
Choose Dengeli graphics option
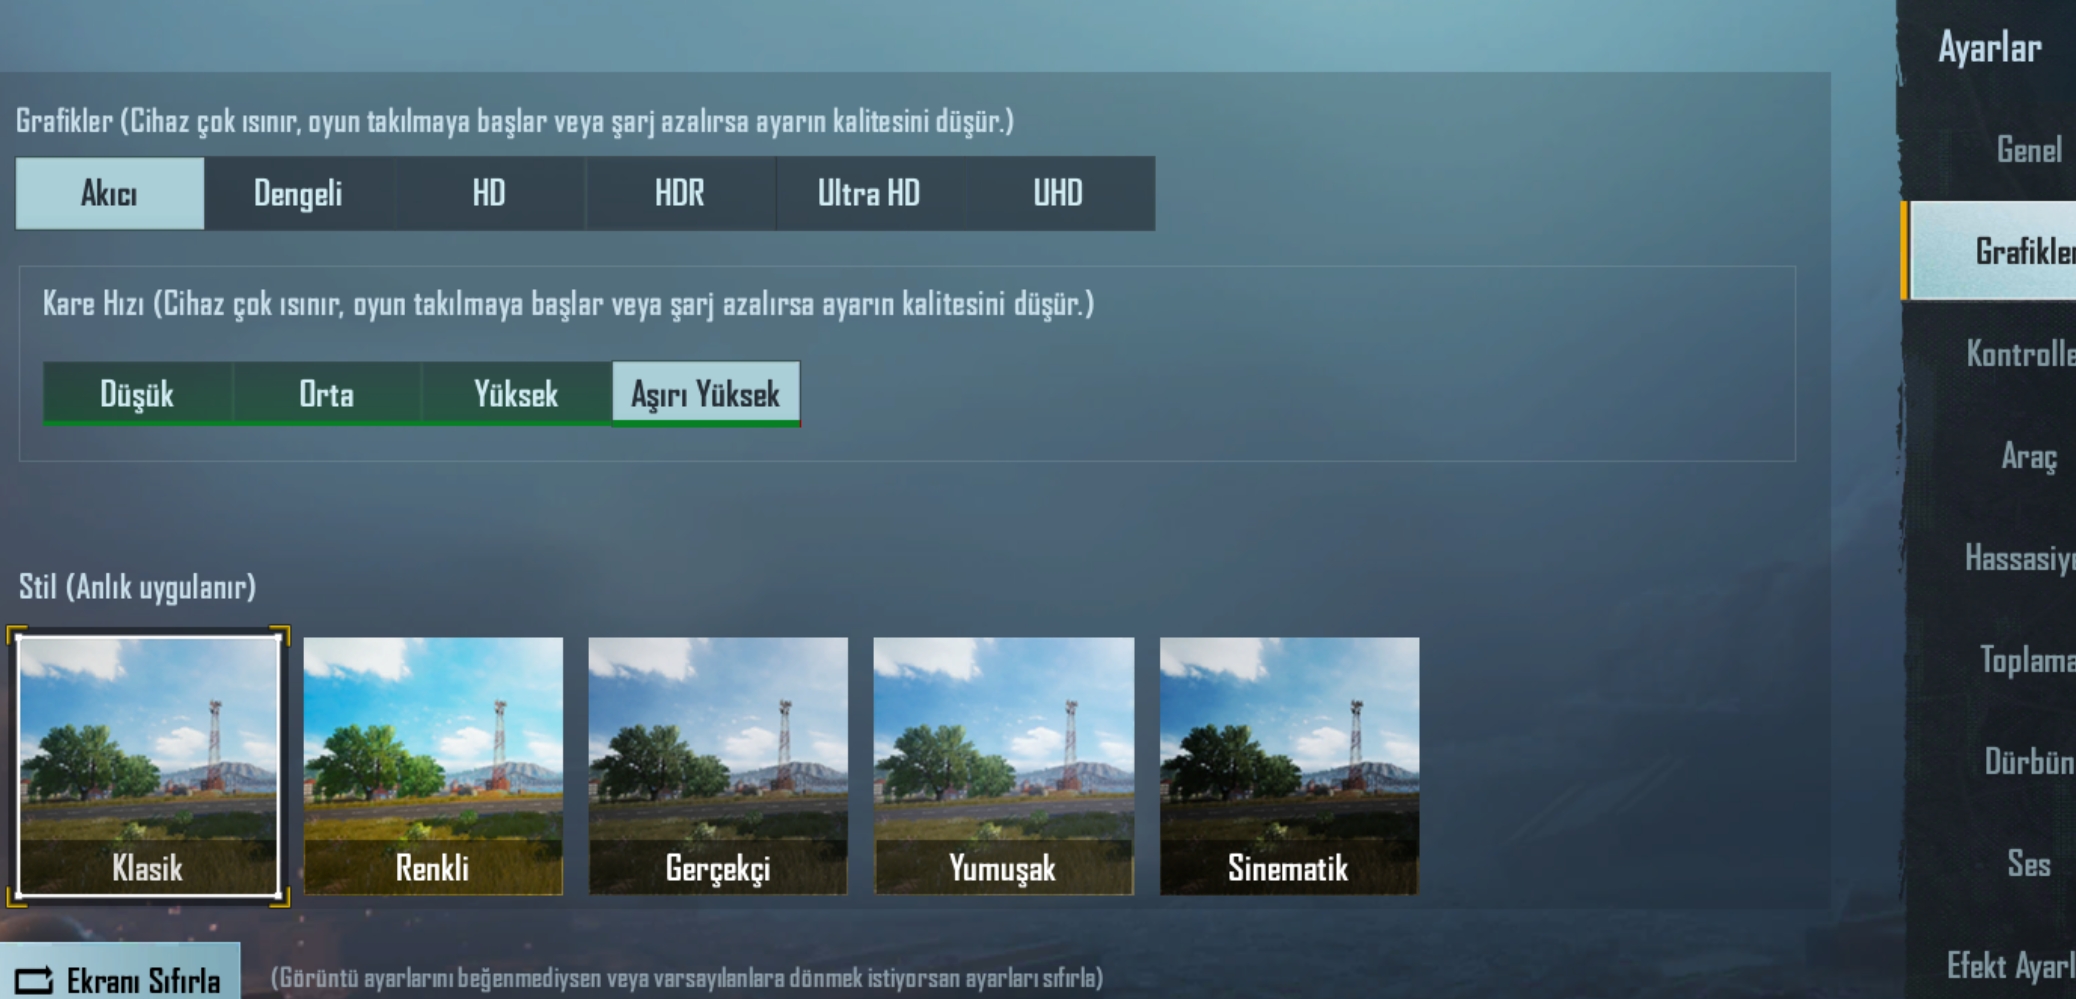click(x=299, y=193)
